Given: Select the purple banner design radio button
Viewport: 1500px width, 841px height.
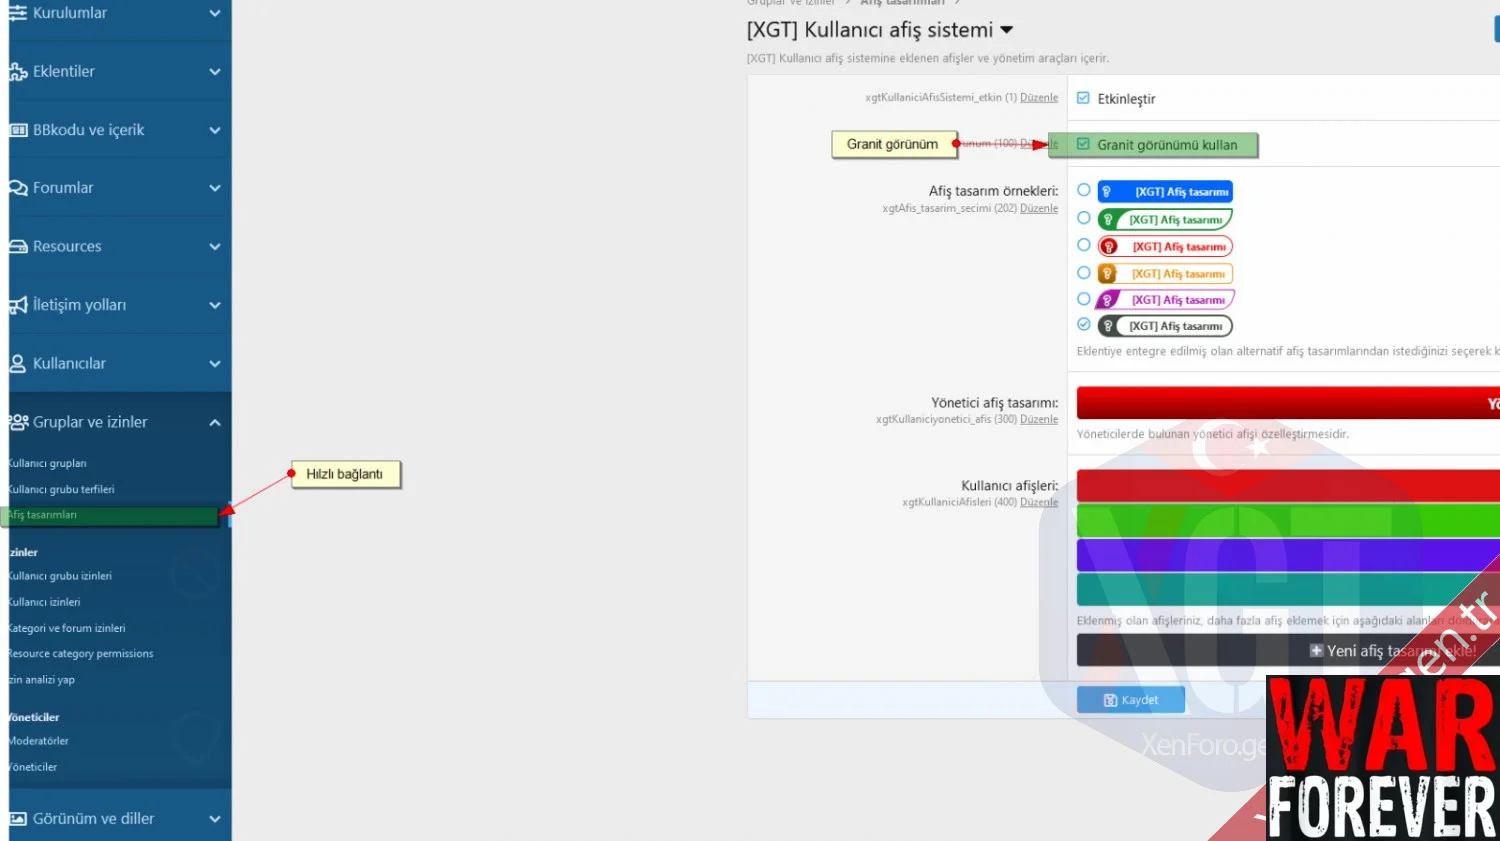Looking at the screenshot, I should point(1084,298).
